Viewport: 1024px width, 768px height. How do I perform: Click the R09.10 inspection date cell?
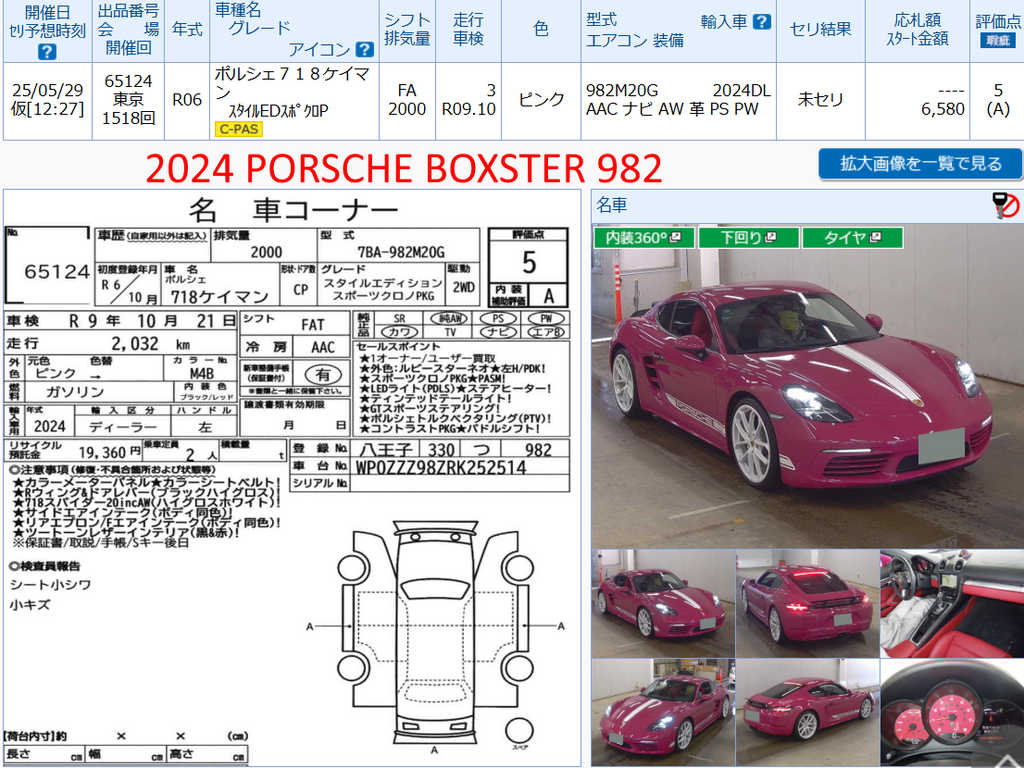pos(469,109)
